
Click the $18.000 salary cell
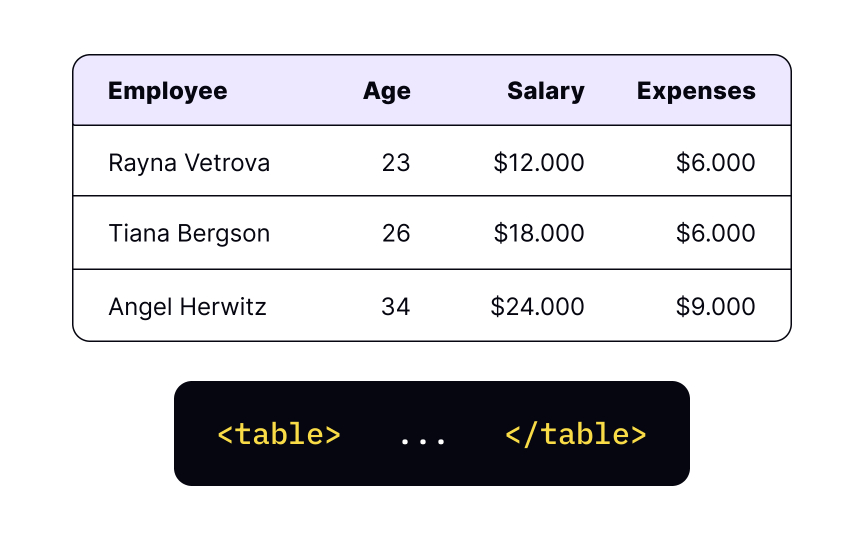pos(538,234)
